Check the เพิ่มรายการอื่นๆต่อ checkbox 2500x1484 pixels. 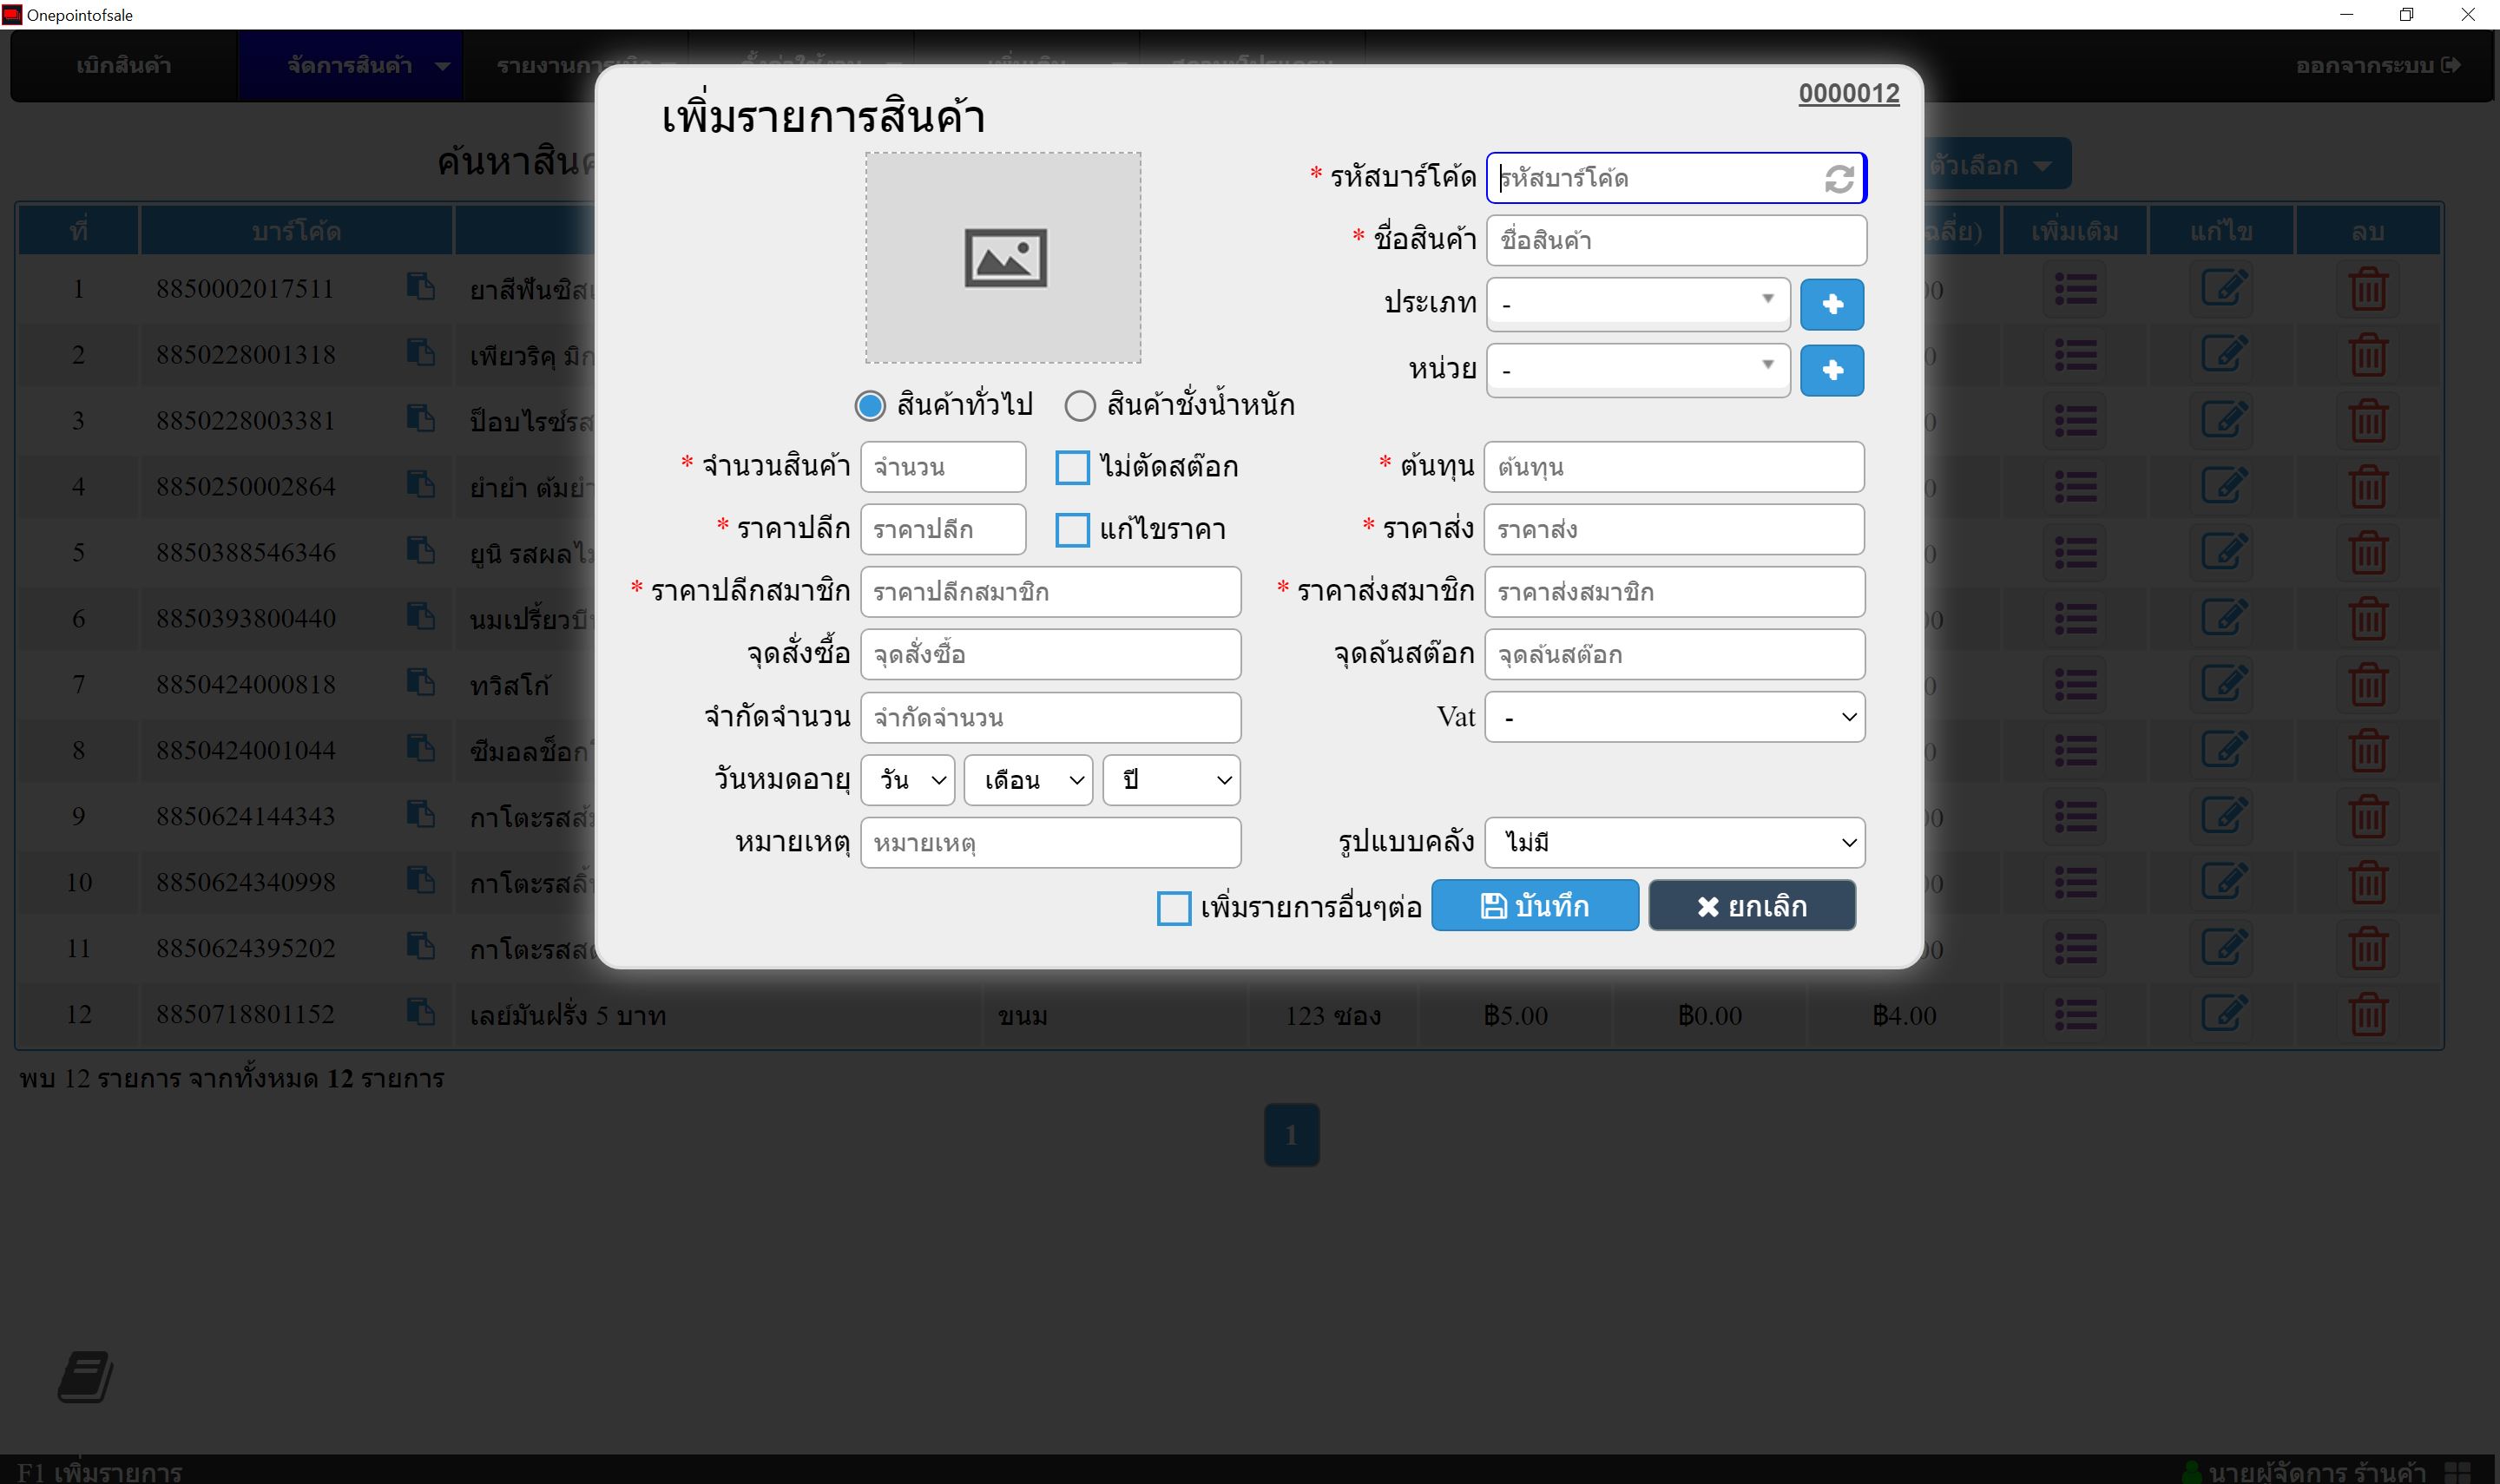pyautogui.click(x=1173, y=908)
